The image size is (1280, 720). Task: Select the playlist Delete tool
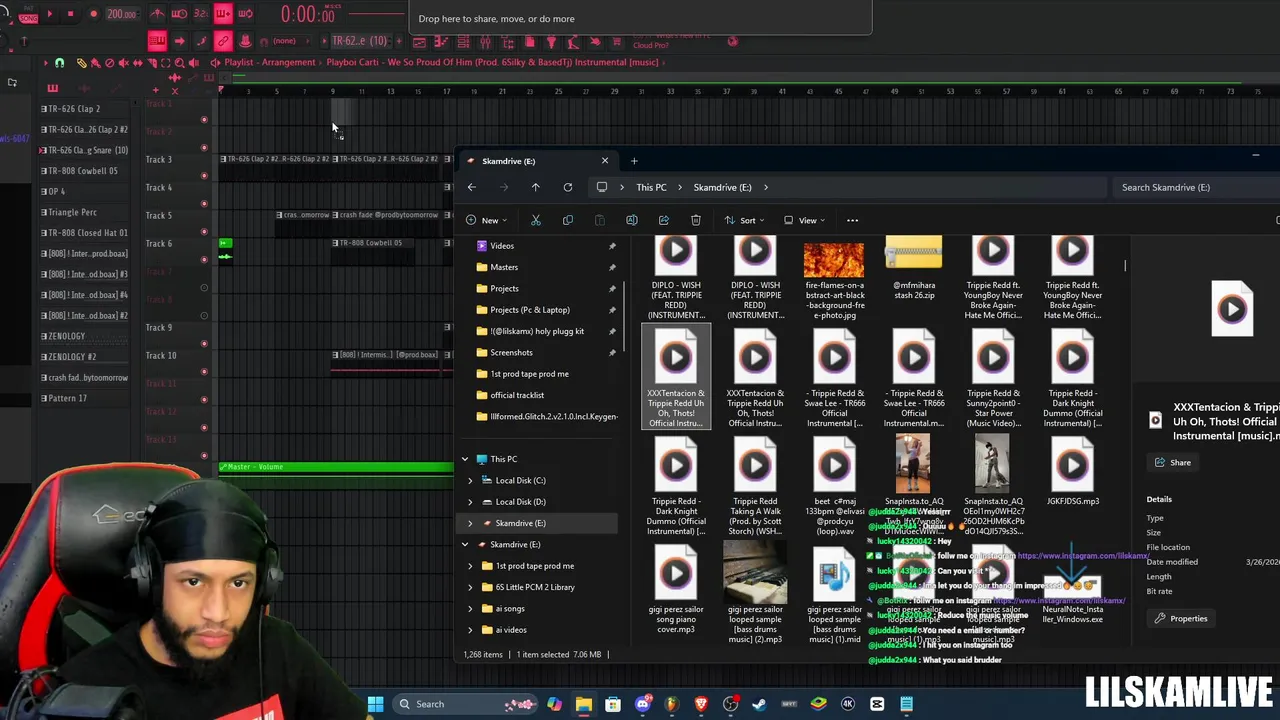(x=110, y=63)
